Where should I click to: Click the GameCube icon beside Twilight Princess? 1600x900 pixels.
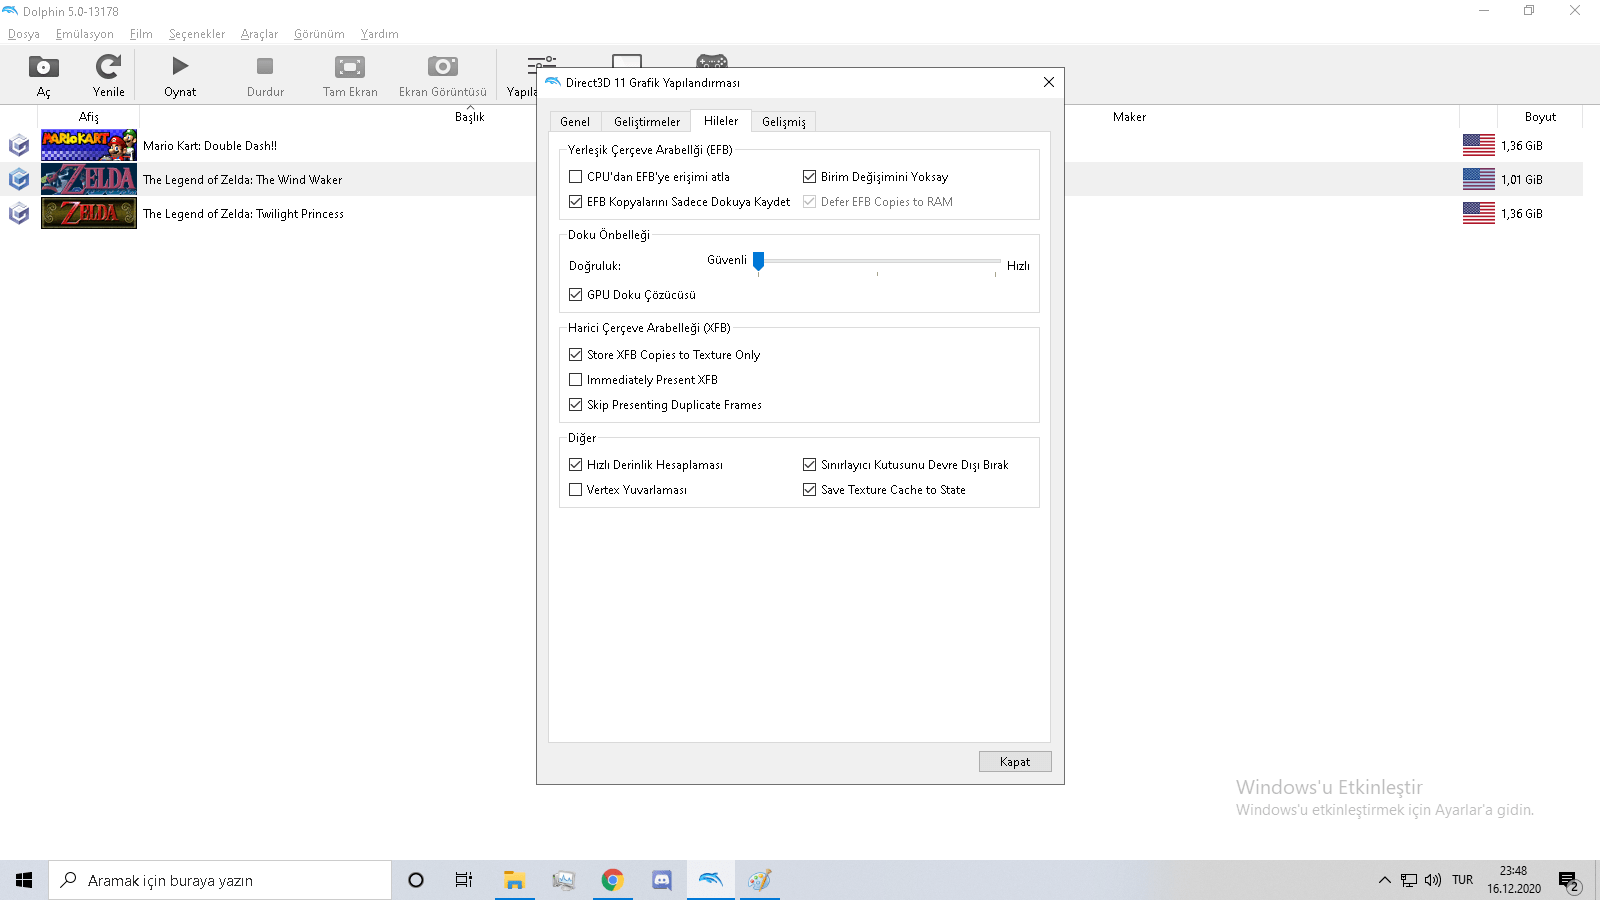pos(19,214)
